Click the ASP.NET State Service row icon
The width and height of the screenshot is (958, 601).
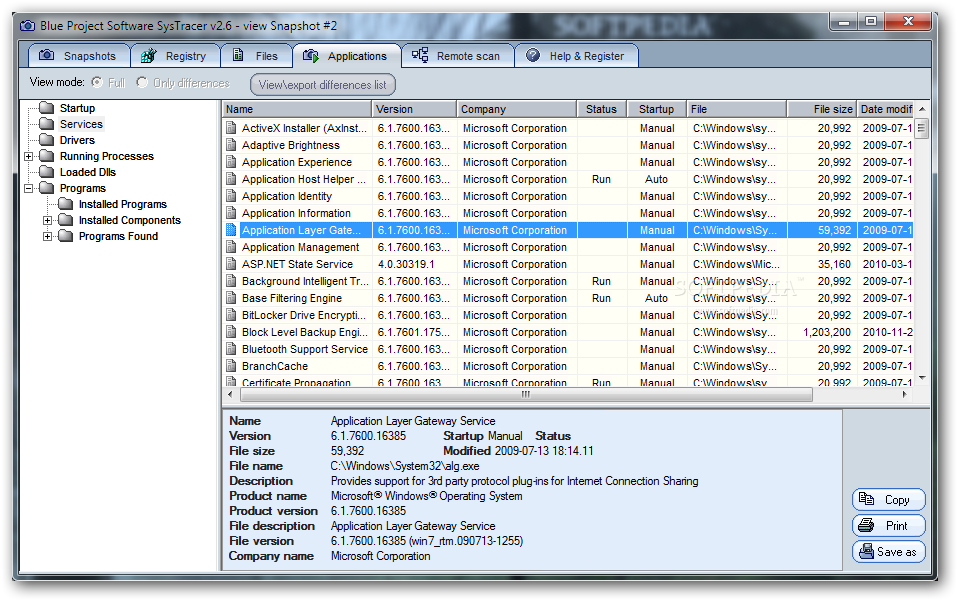[231, 264]
